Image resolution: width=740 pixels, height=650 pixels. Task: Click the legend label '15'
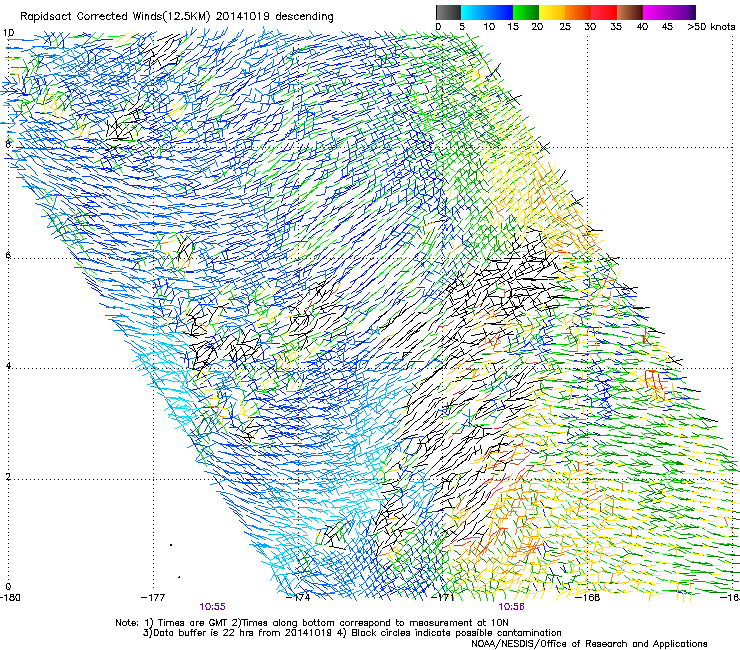pos(513,27)
